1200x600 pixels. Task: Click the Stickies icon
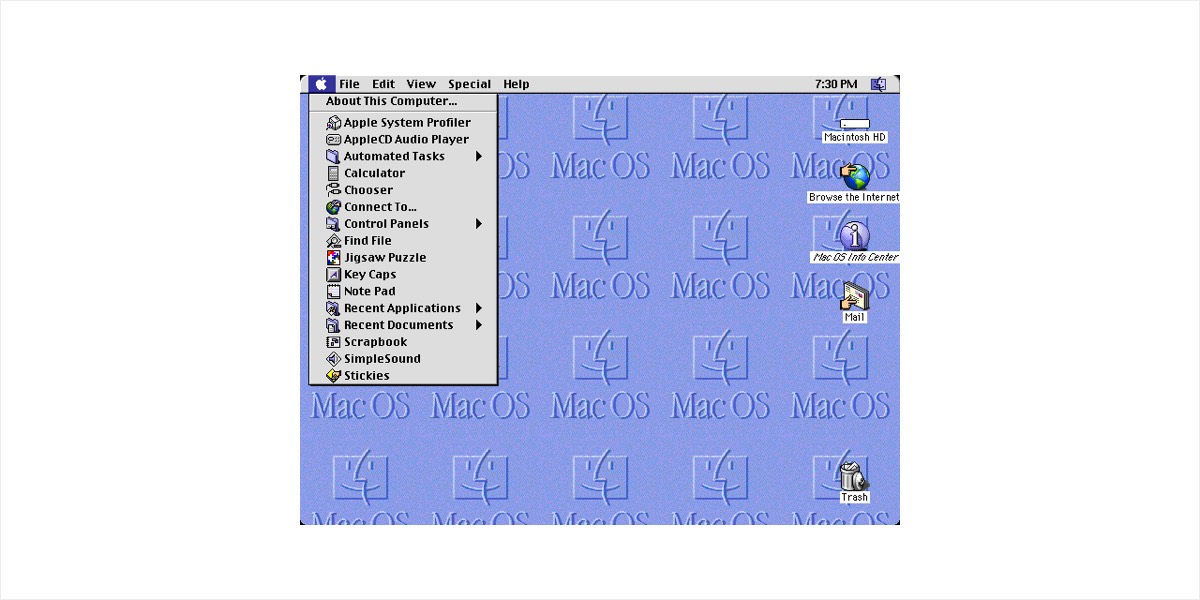point(334,376)
